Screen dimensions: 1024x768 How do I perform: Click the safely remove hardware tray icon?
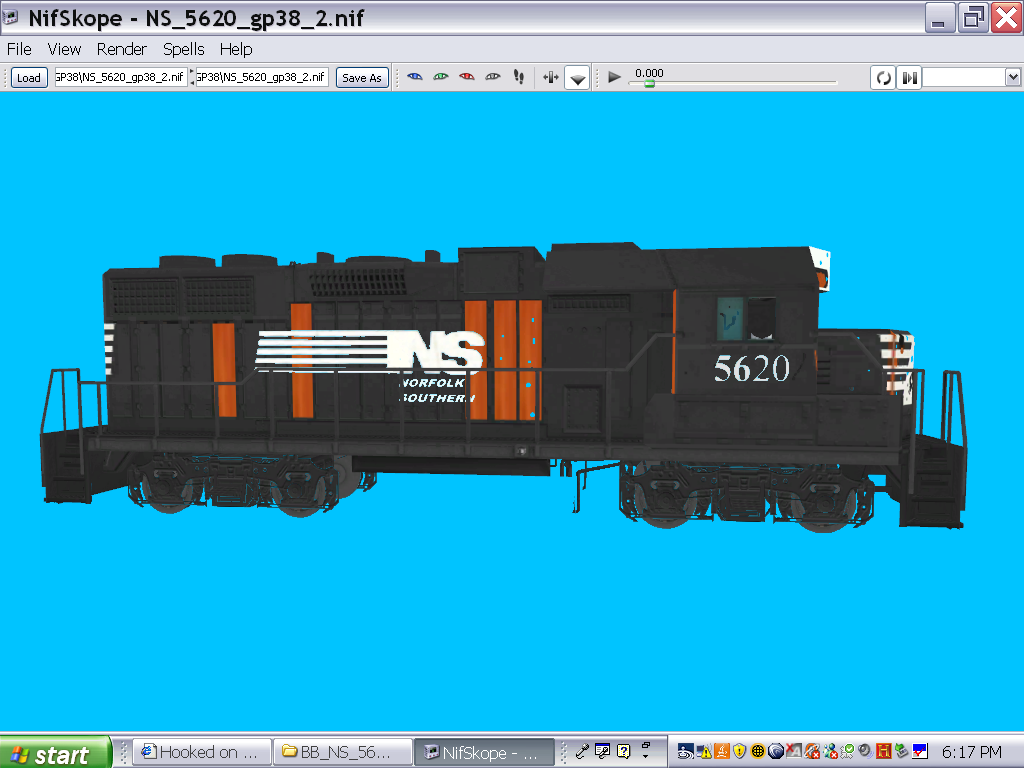pos(902,751)
